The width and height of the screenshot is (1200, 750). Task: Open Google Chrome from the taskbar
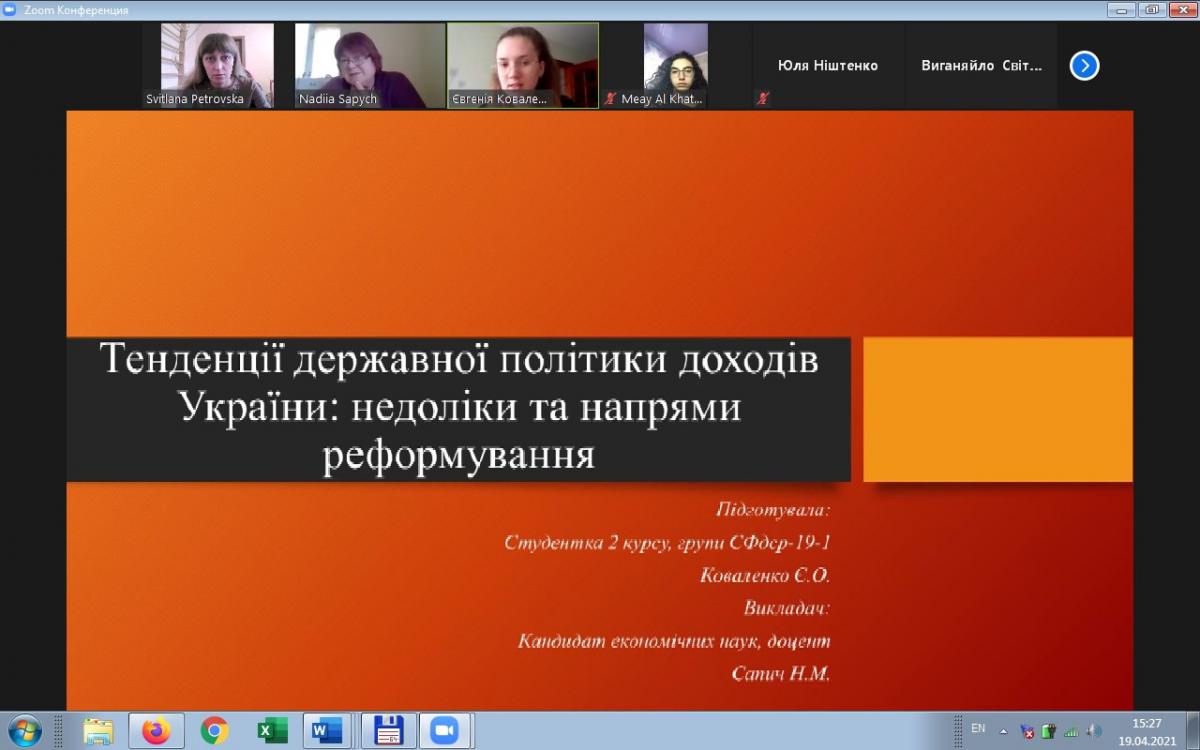coord(214,731)
